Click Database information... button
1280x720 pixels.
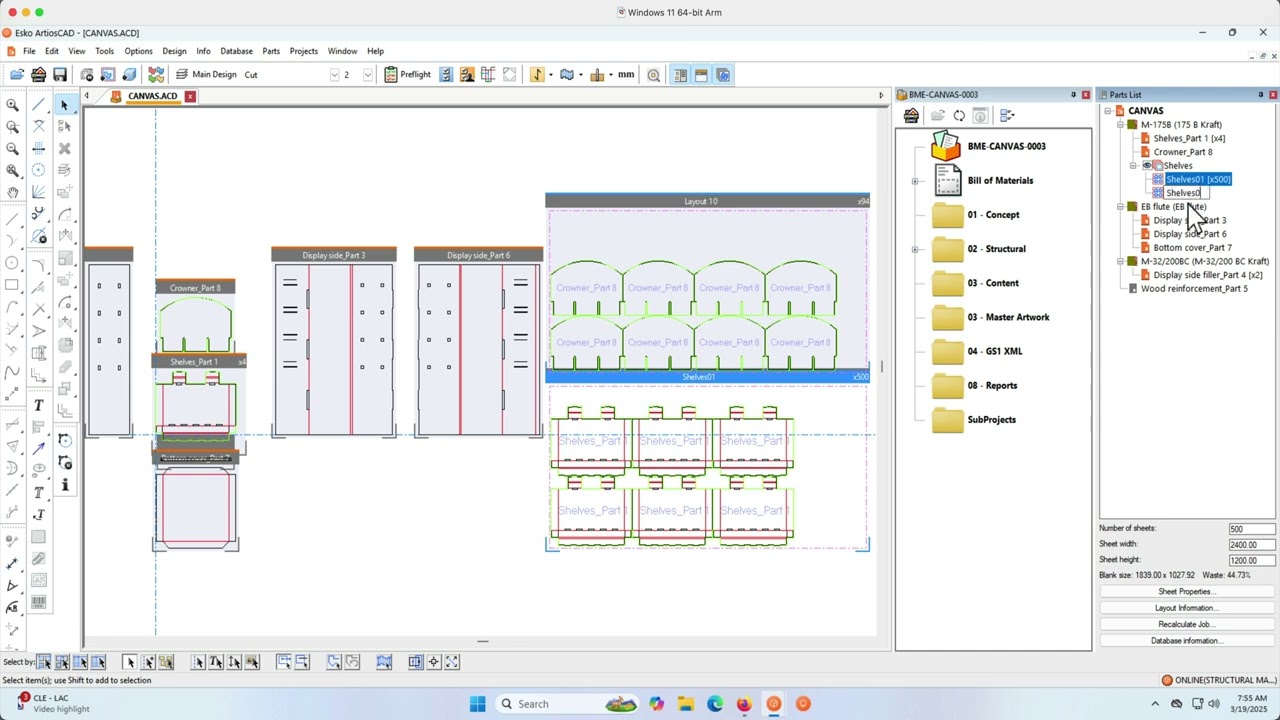pyautogui.click(x=1185, y=641)
